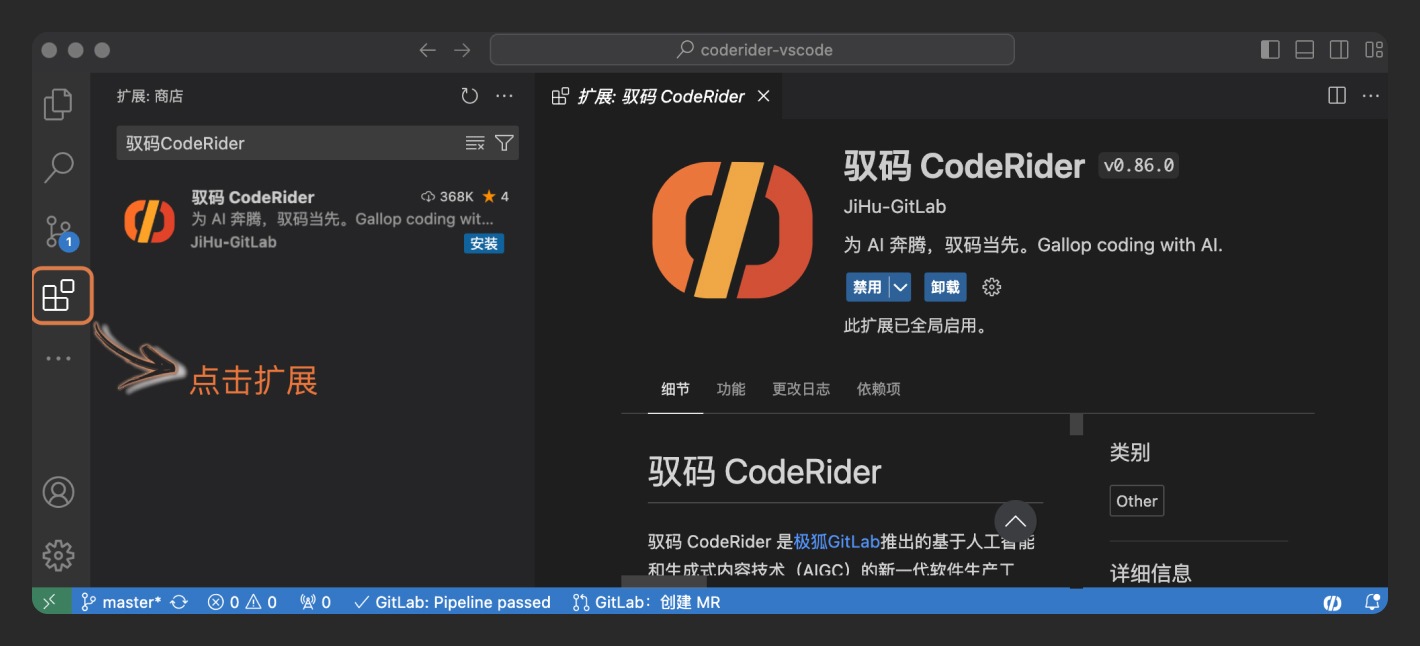Switch to the 功能 tab
Screen dimensions: 1420x646
[730, 389]
